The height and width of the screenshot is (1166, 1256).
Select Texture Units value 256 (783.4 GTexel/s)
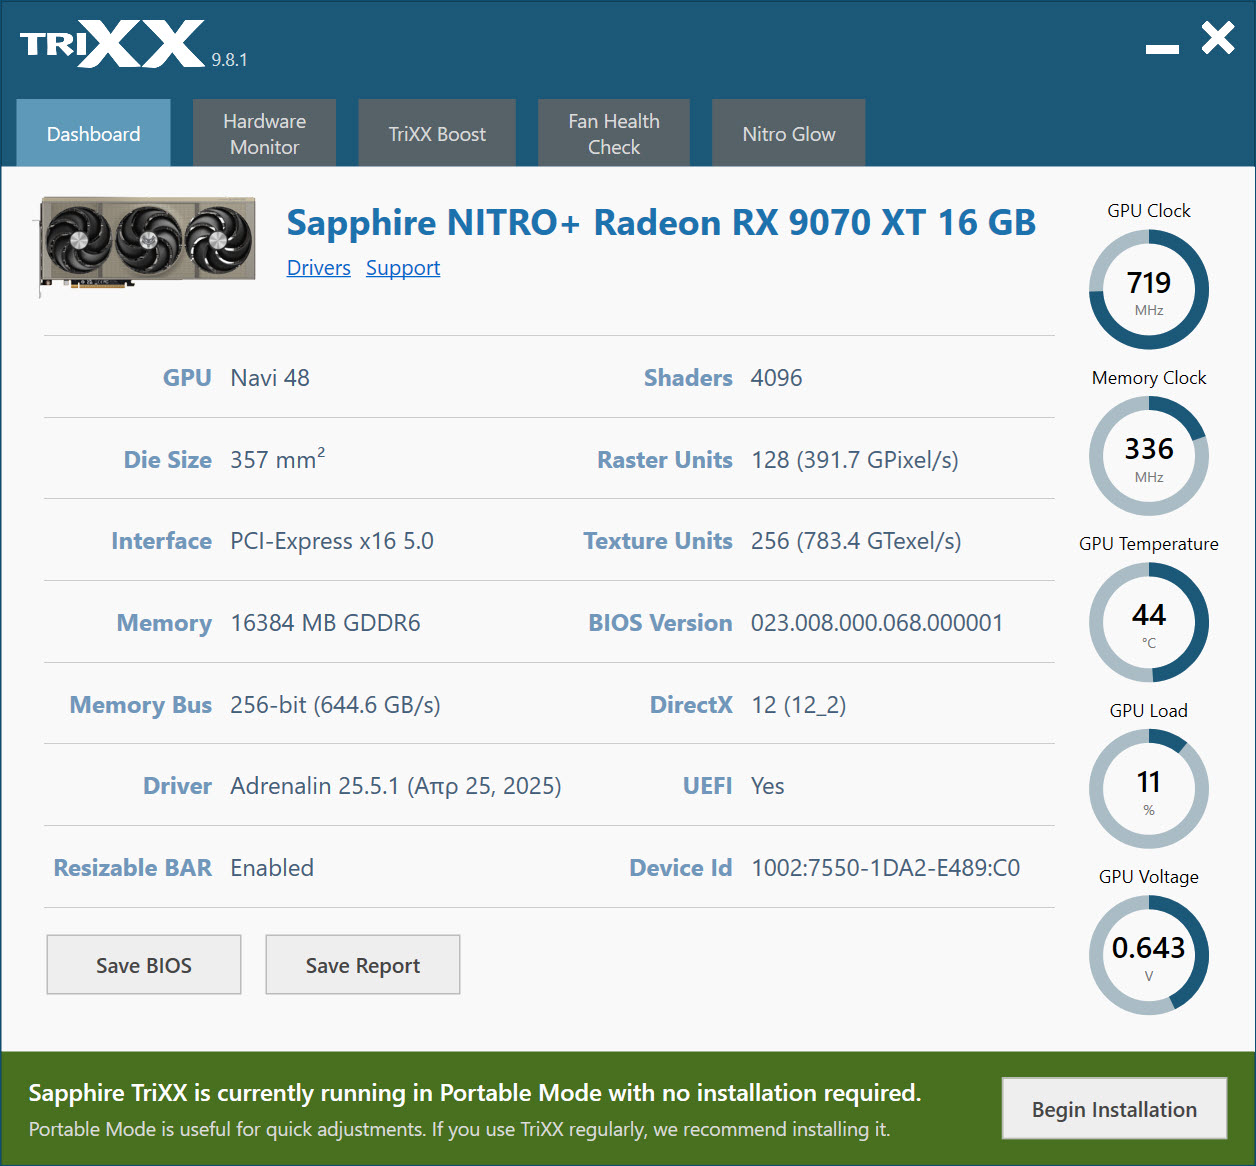(856, 541)
